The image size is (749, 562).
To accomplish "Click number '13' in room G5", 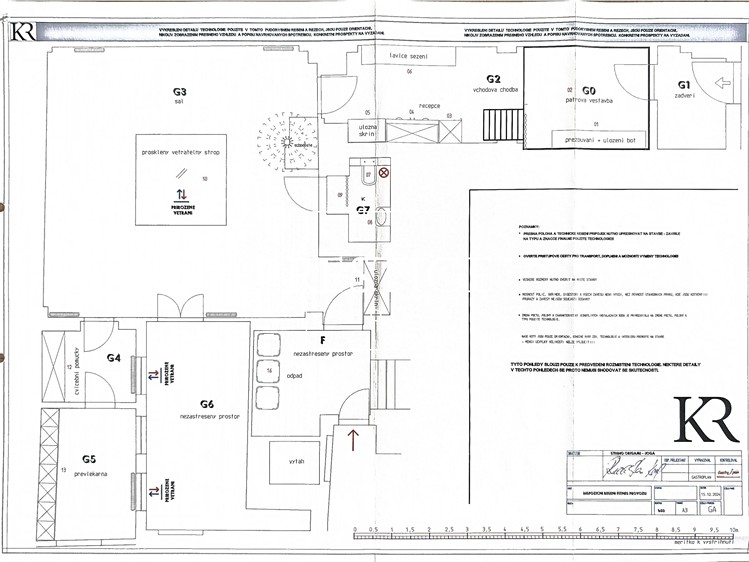I will 64,470.
